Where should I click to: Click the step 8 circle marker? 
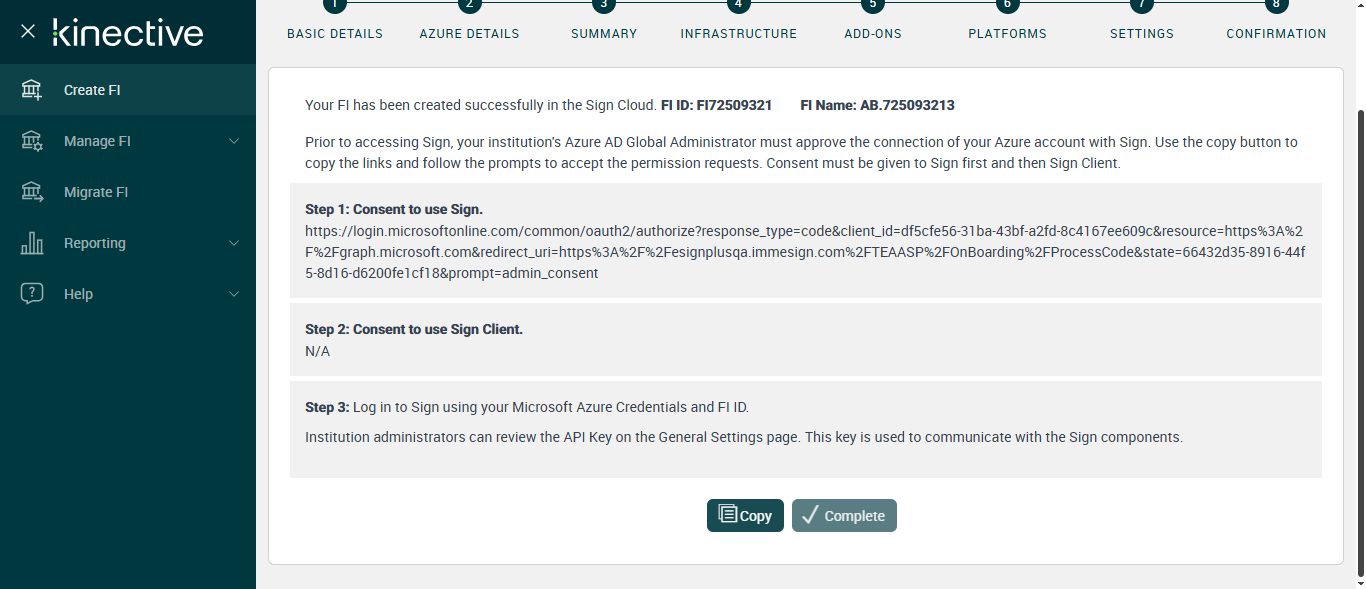point(1276,4)
